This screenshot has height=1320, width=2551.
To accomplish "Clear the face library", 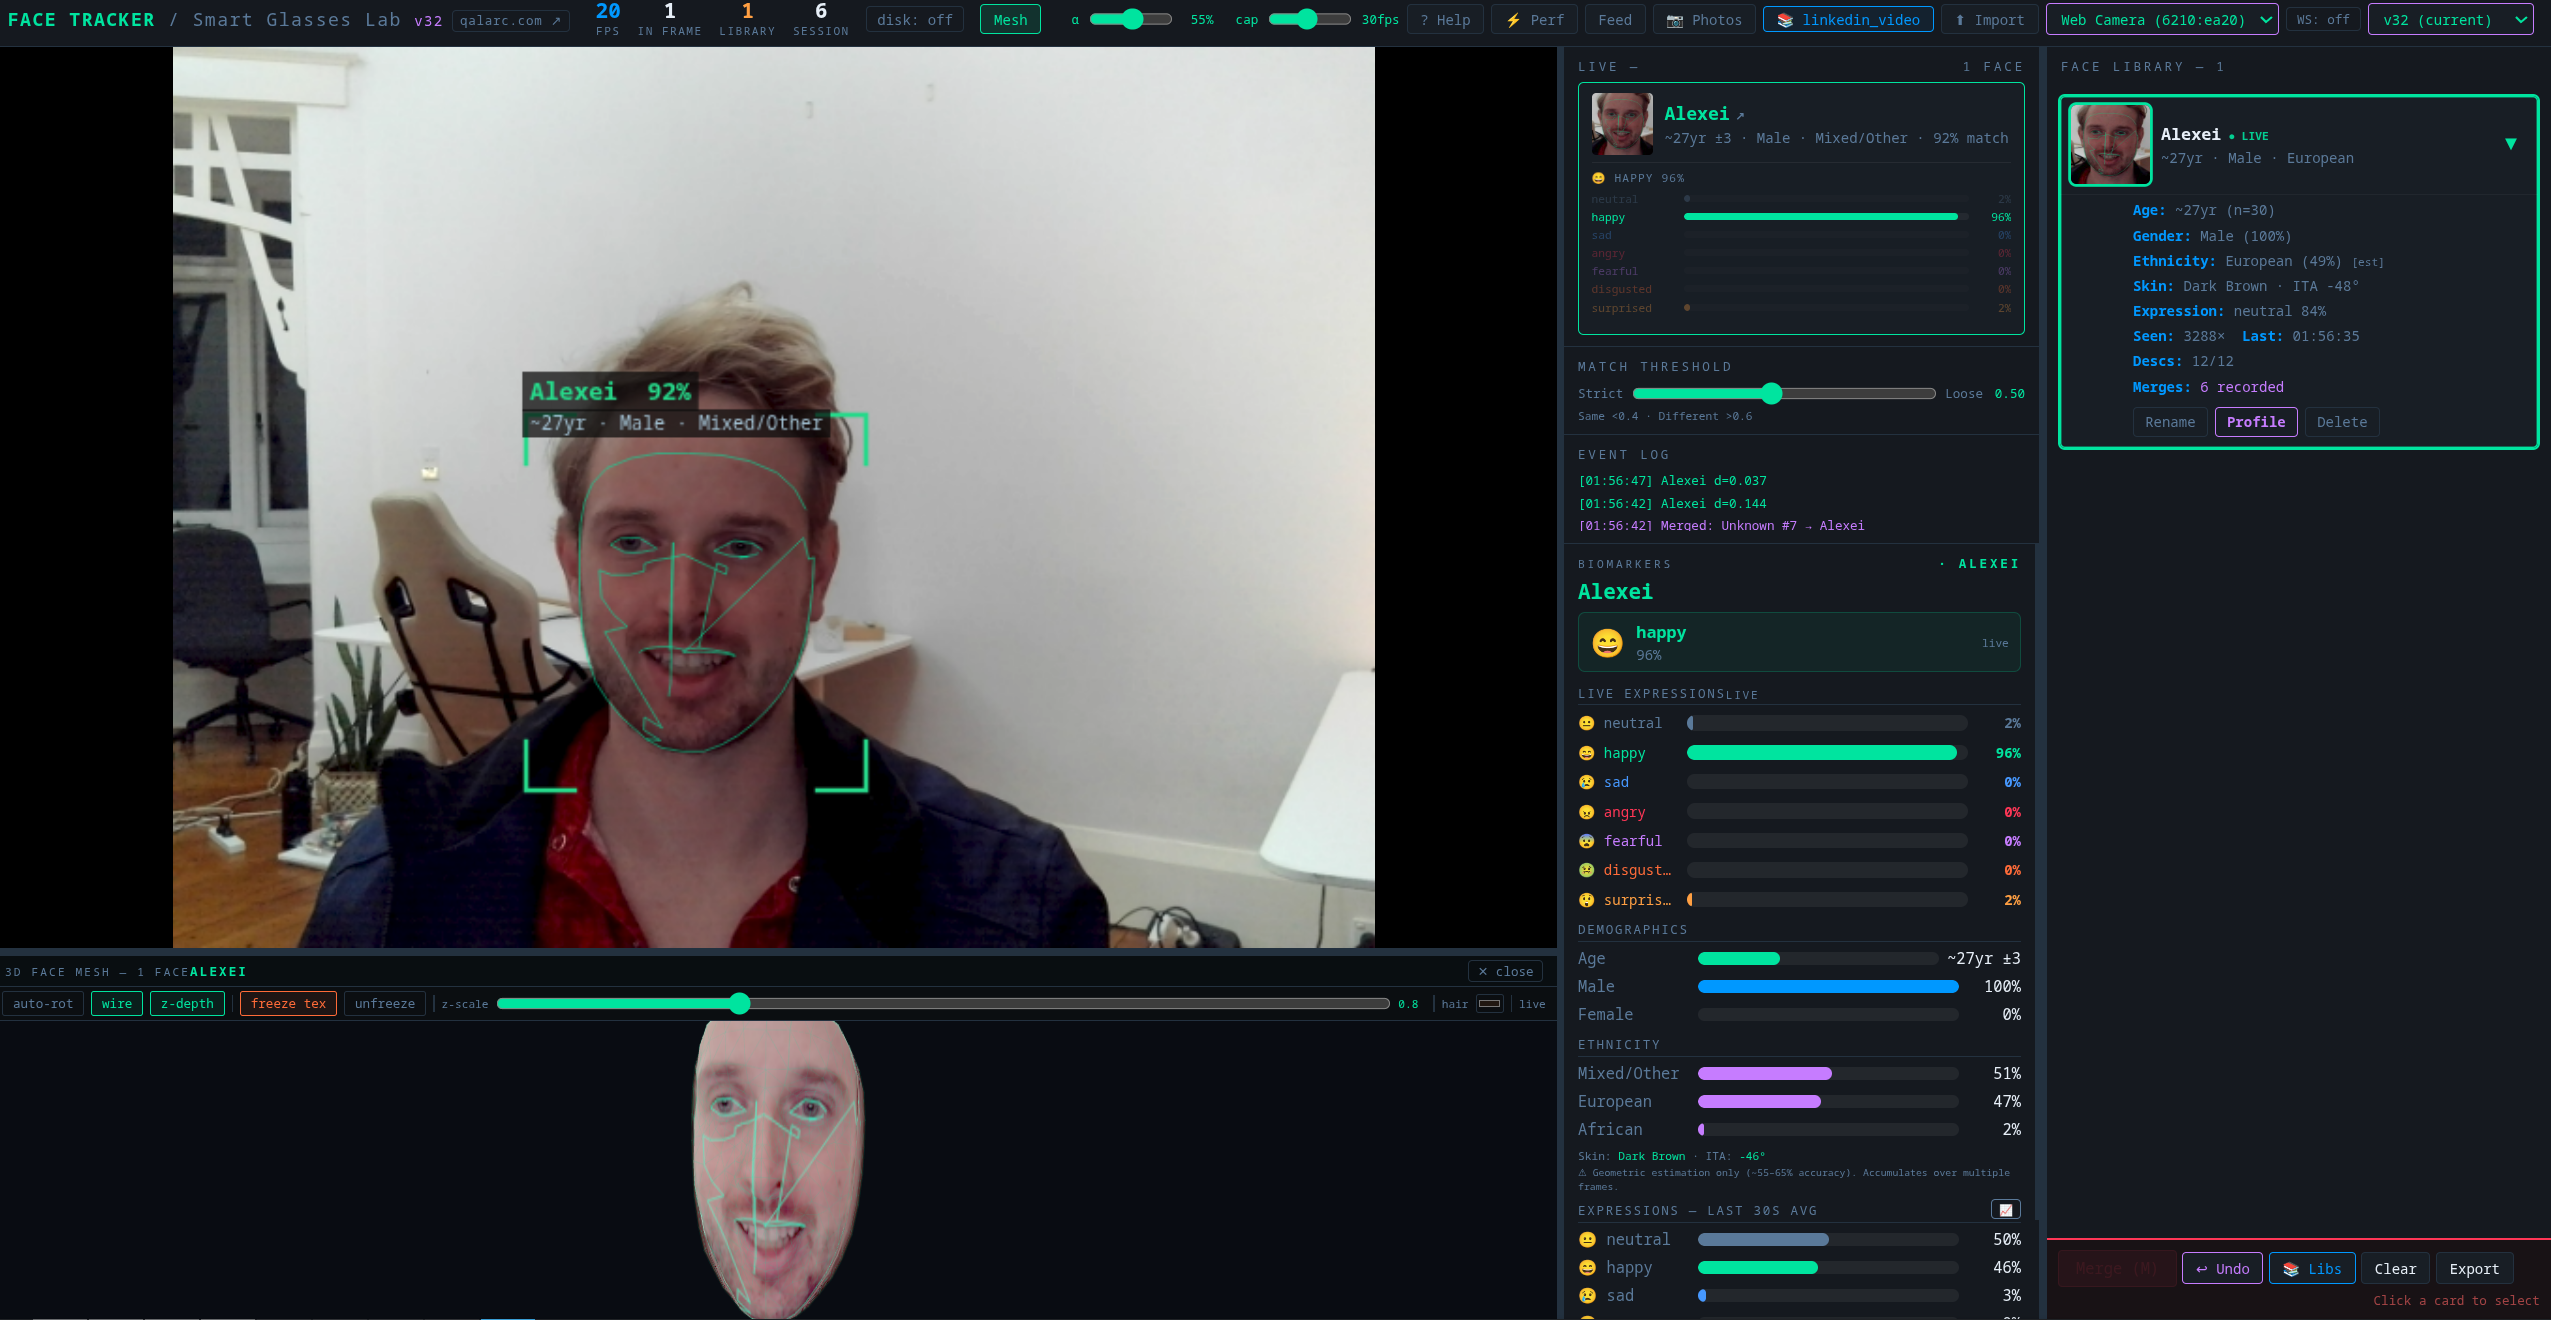I will [2395, 1268].
